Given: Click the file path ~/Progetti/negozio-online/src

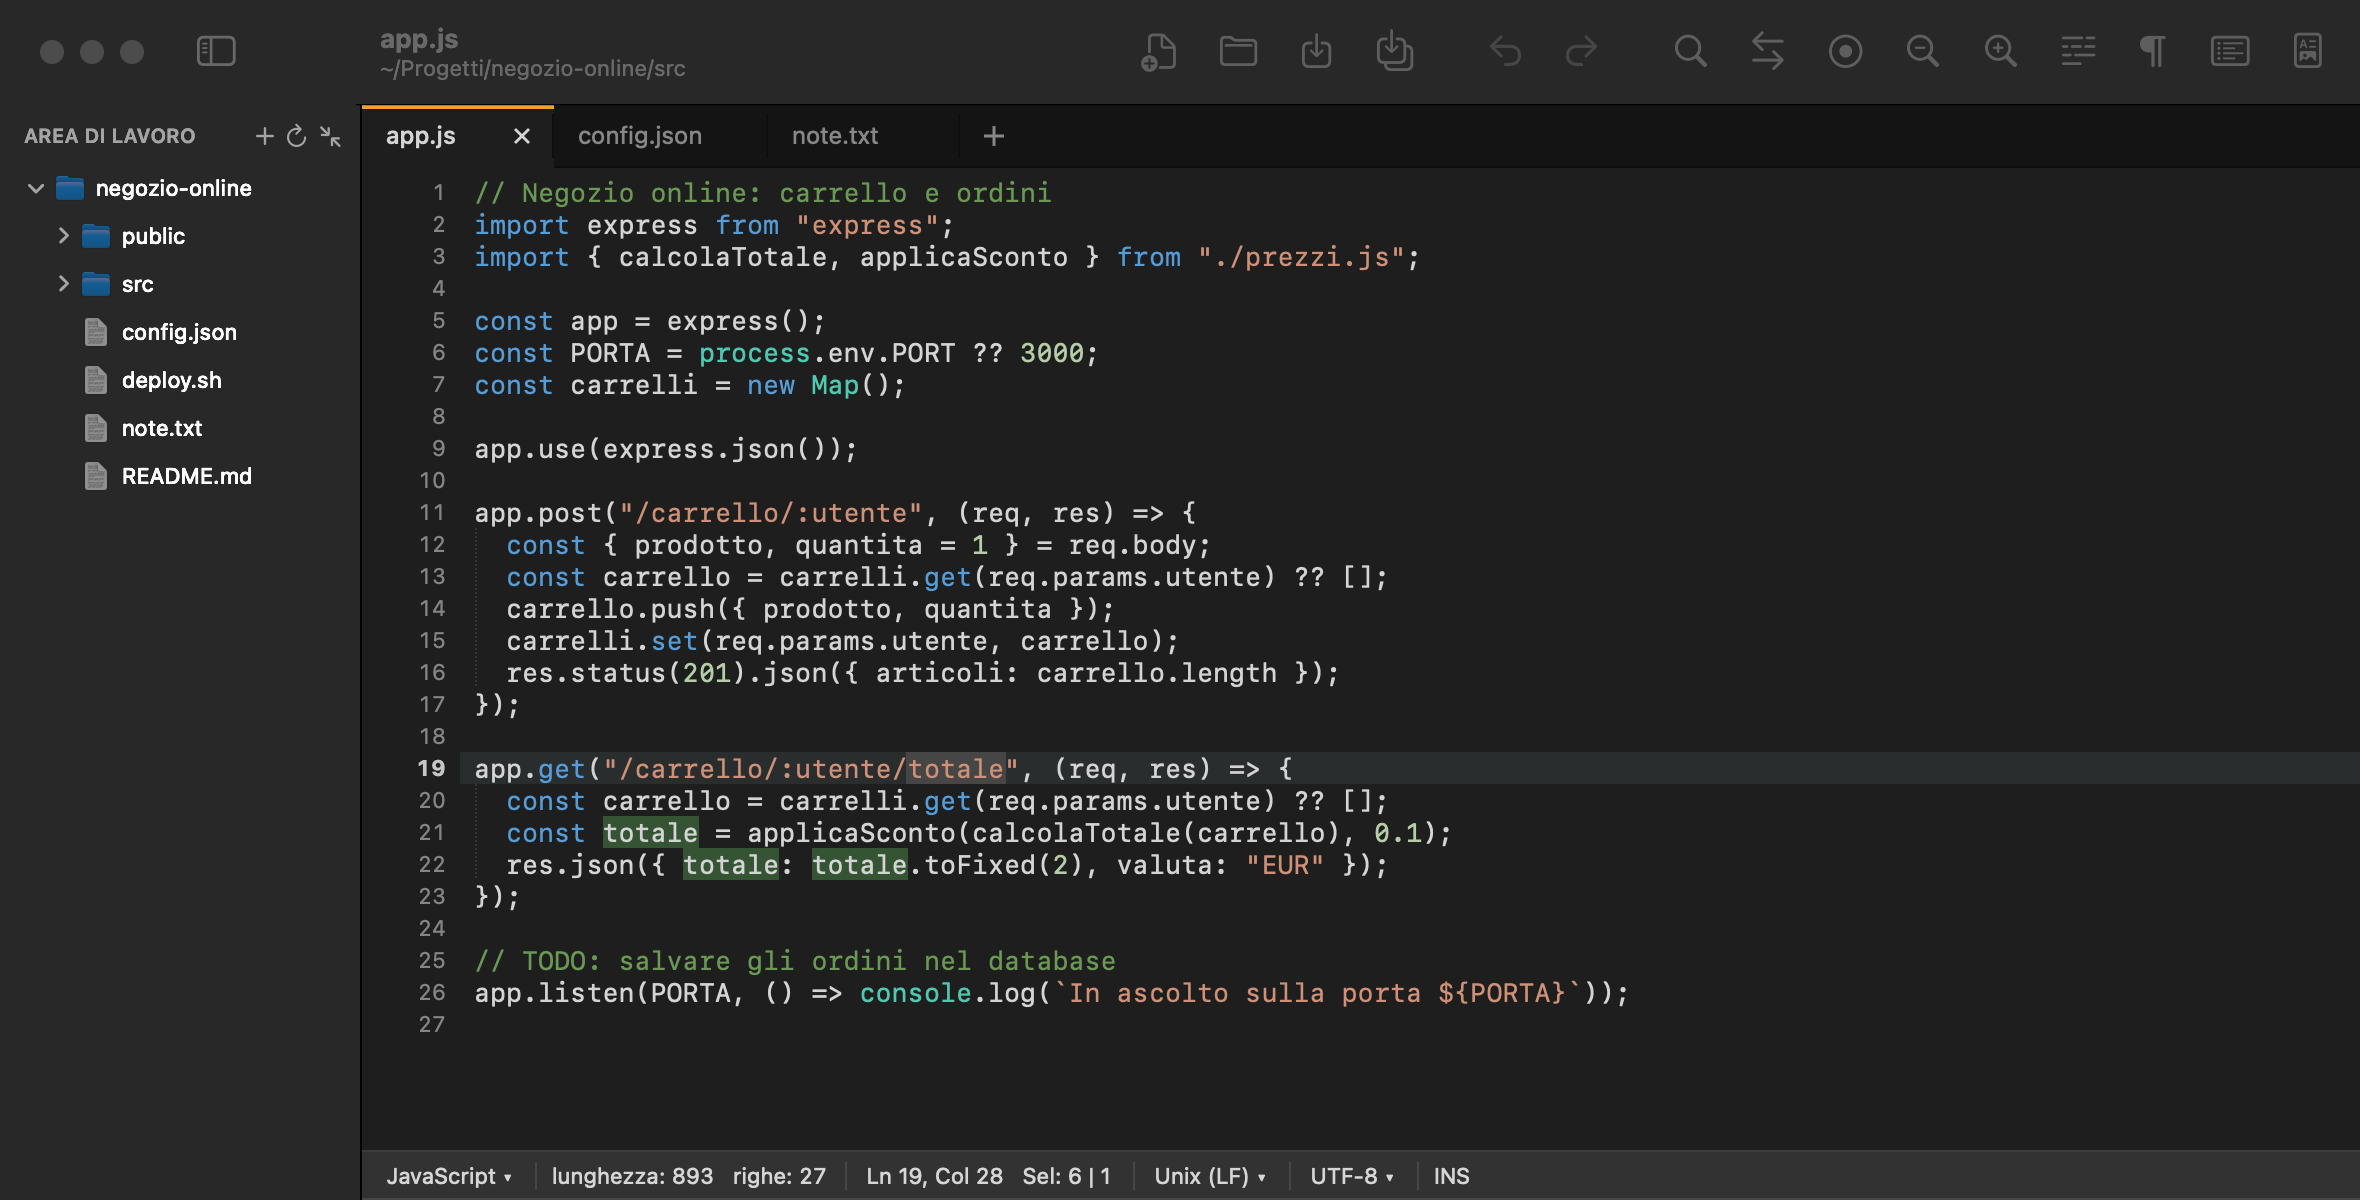Looking at the screenshot, I should point(532,69).
